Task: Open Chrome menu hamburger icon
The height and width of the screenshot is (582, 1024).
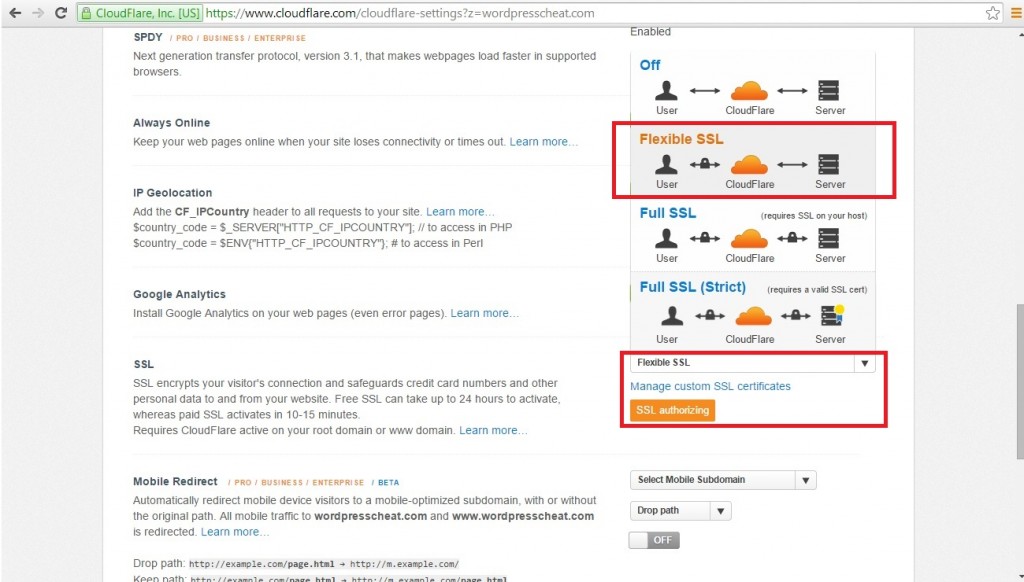Action: (1016, 13)
